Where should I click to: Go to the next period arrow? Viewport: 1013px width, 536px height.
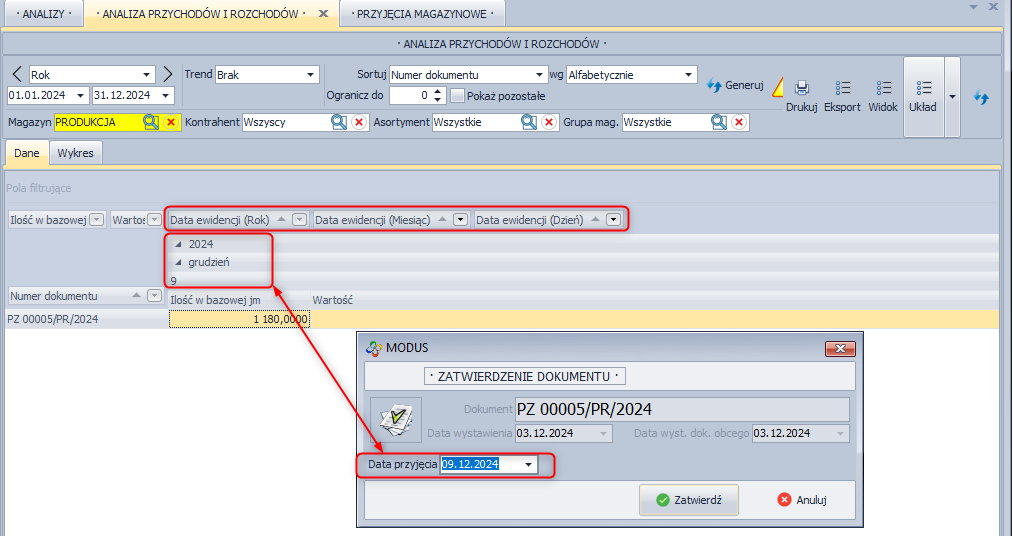coord(168,75)
